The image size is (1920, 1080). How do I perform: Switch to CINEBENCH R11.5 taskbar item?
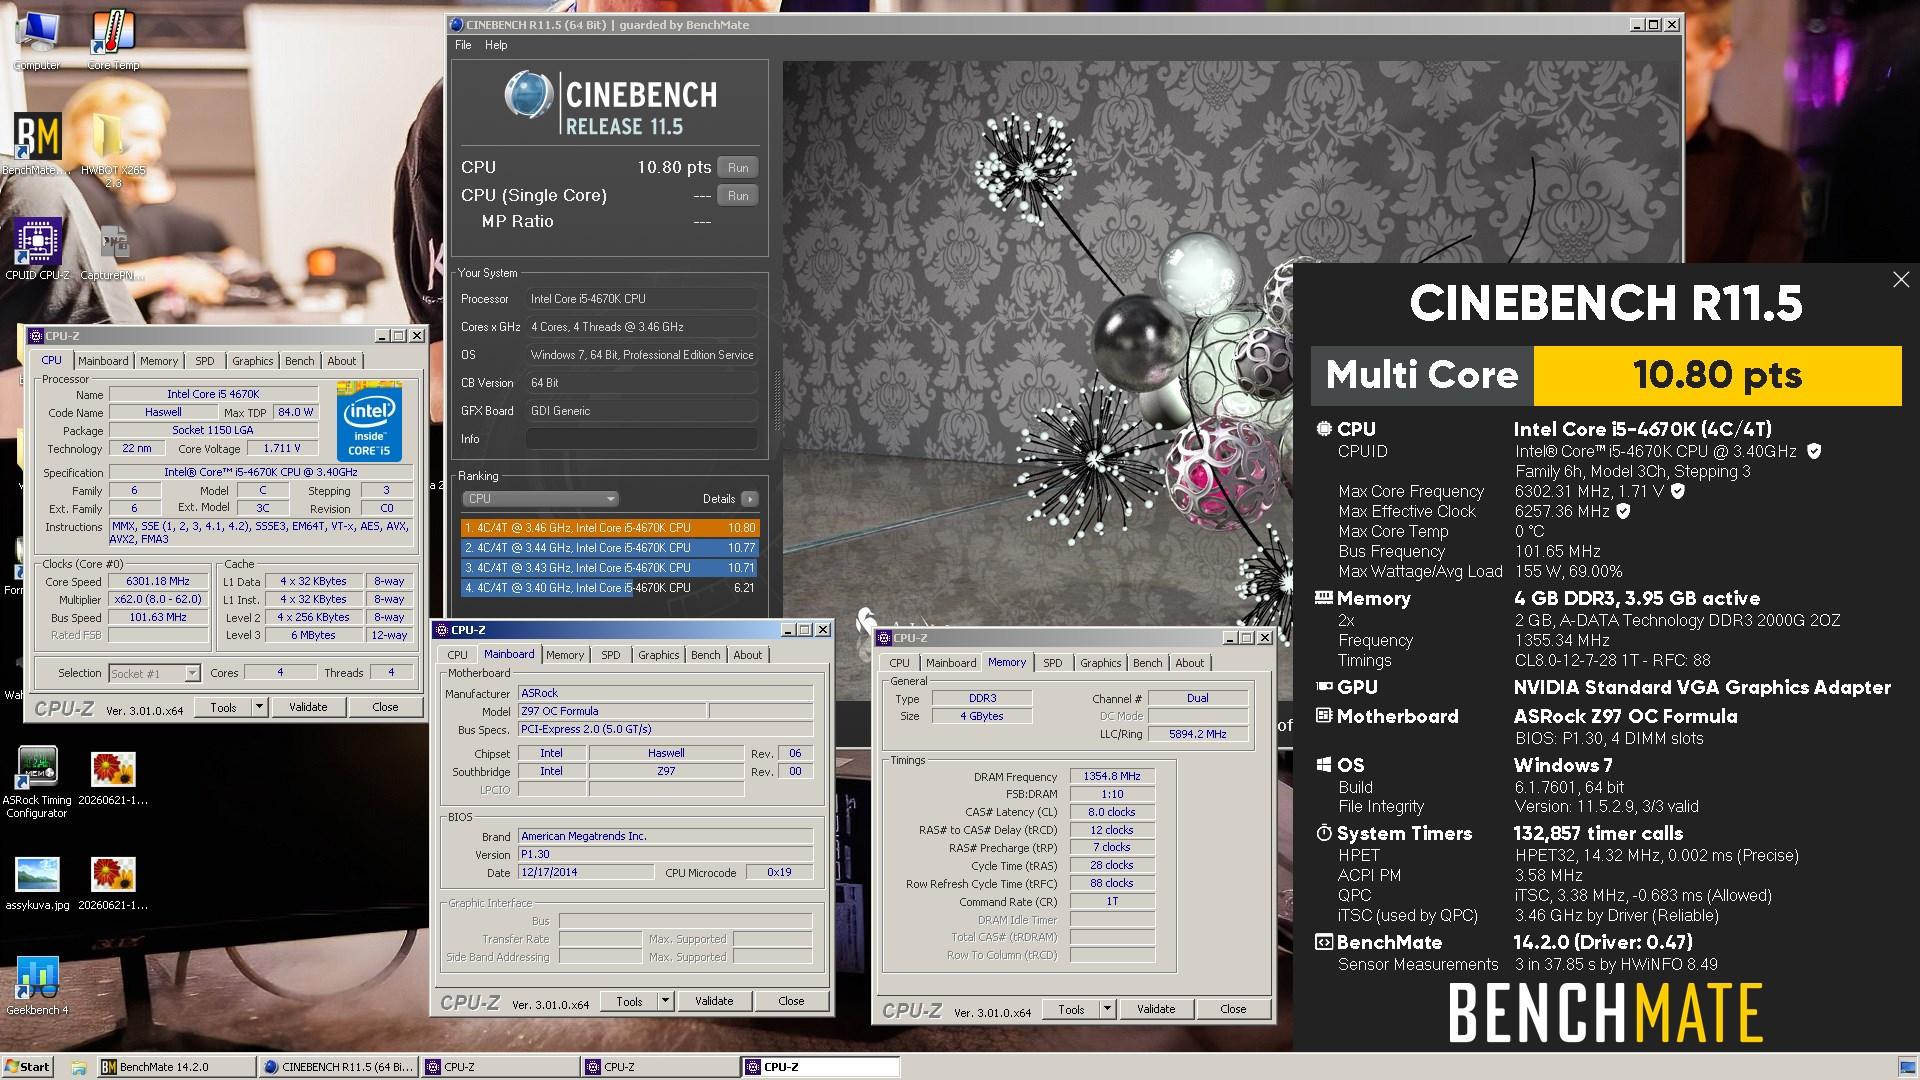tap(339, 1067)
